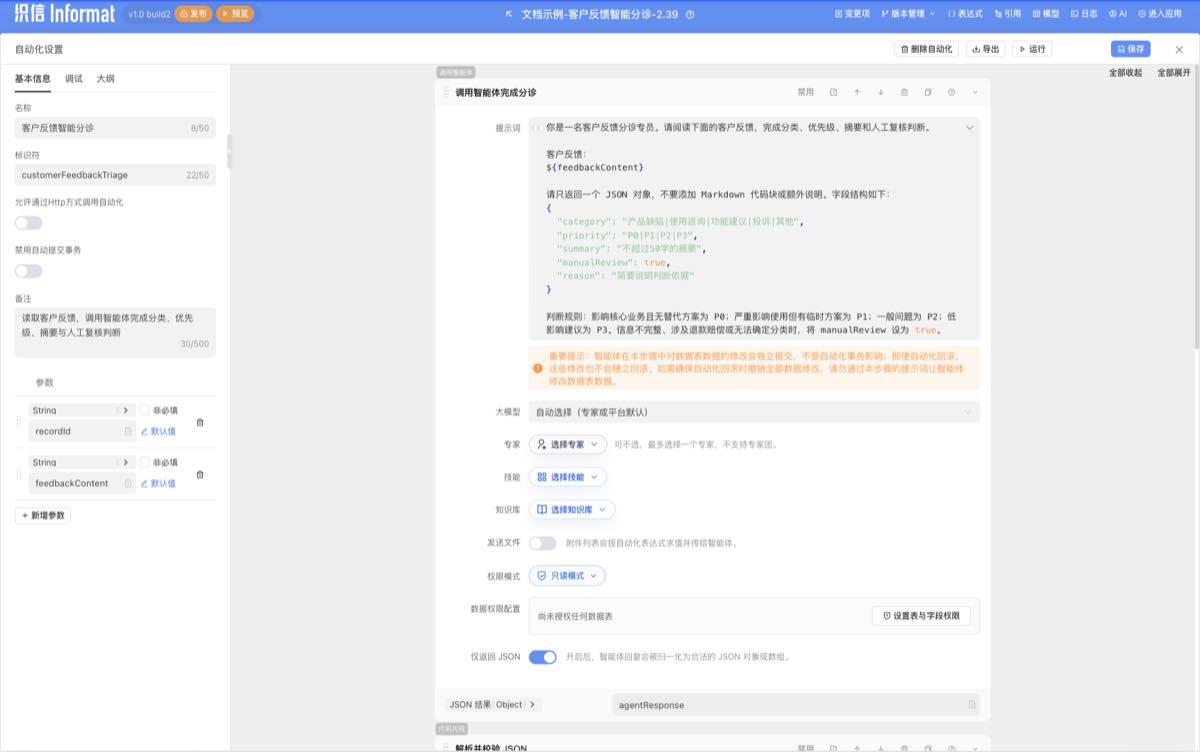The image size is (1200, 752).
Task: Toggle 禁用自动提交事务 switch
Action: tap(28, 271)
